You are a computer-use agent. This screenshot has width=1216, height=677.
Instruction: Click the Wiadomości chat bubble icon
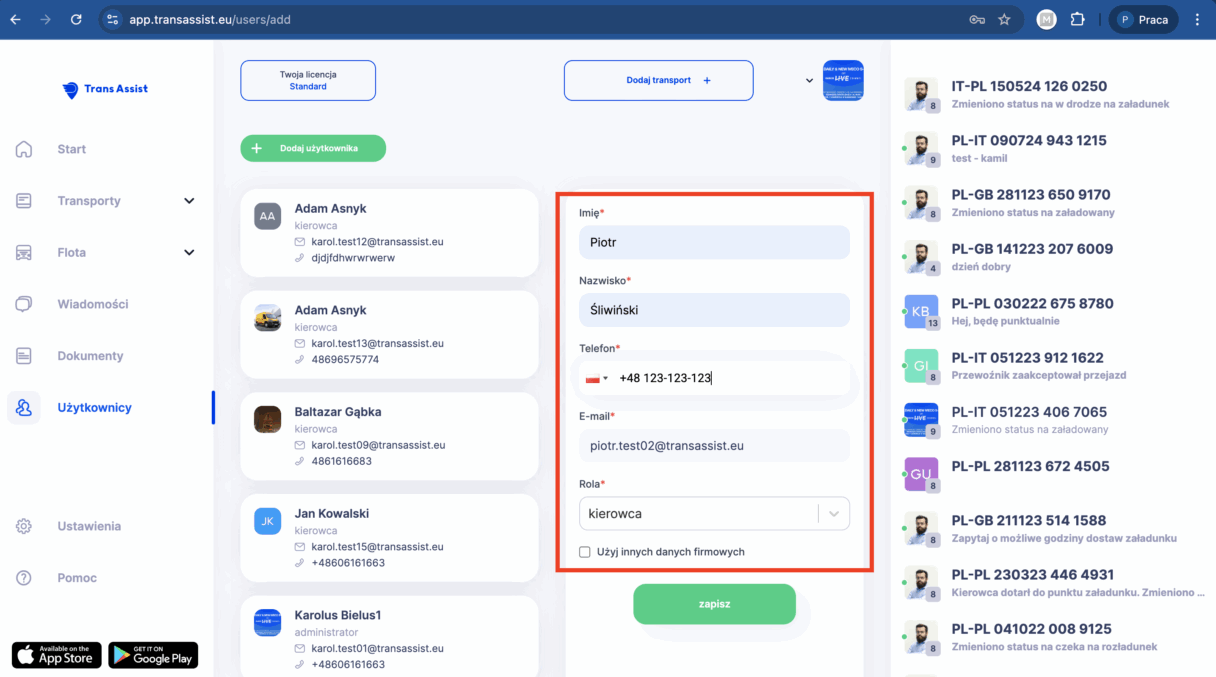24,304
